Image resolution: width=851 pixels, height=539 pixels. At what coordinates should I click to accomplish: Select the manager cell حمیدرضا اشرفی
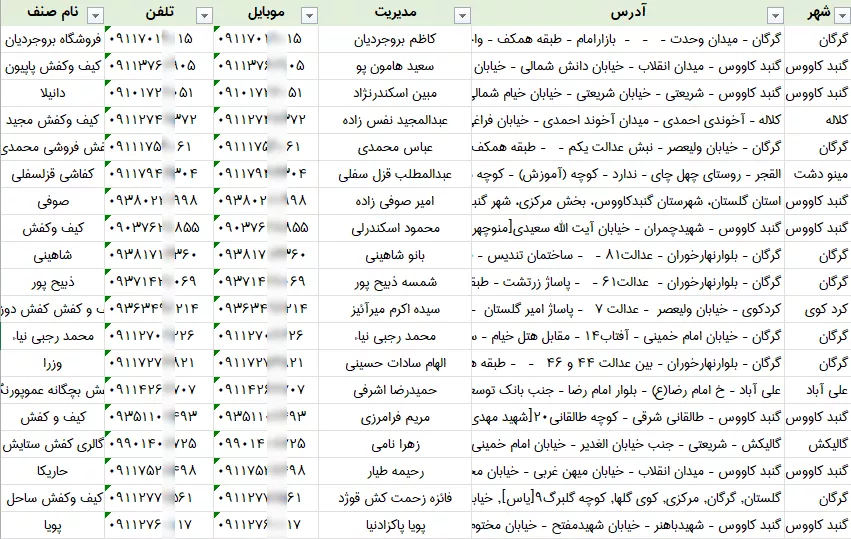pyautogui.click(x=395, y=390)
